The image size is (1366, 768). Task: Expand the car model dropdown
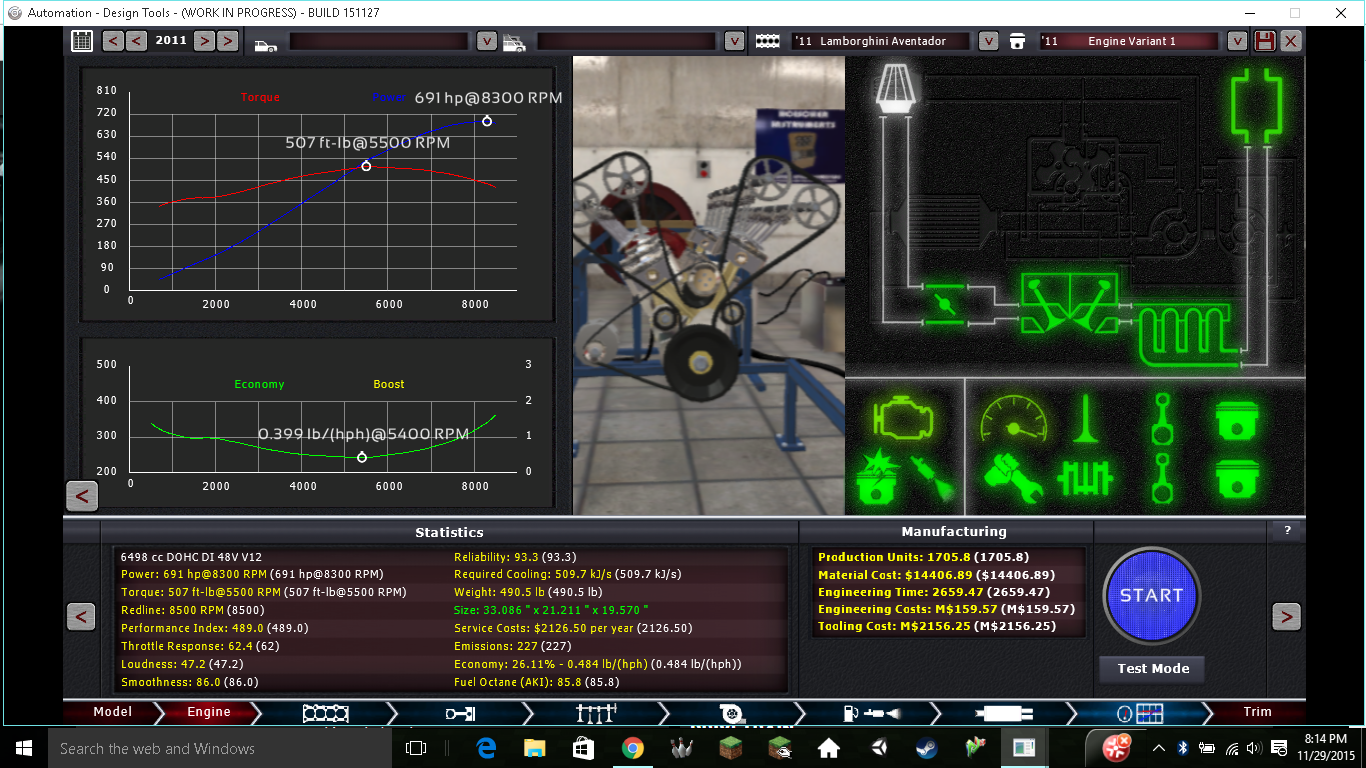[486, 41]
